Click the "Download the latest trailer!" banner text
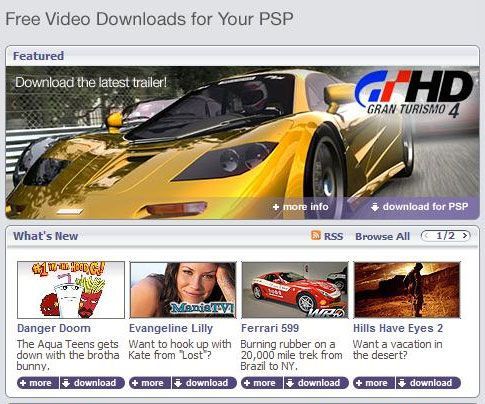The height and width of the screenshot is (404, 485). tap(91, 82)
